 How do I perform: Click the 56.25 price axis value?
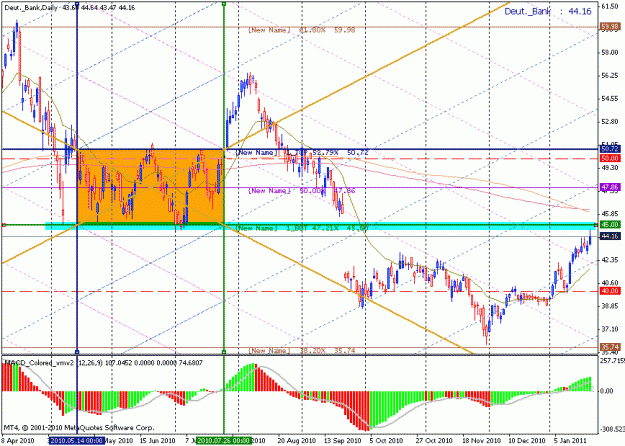[610, 76]
